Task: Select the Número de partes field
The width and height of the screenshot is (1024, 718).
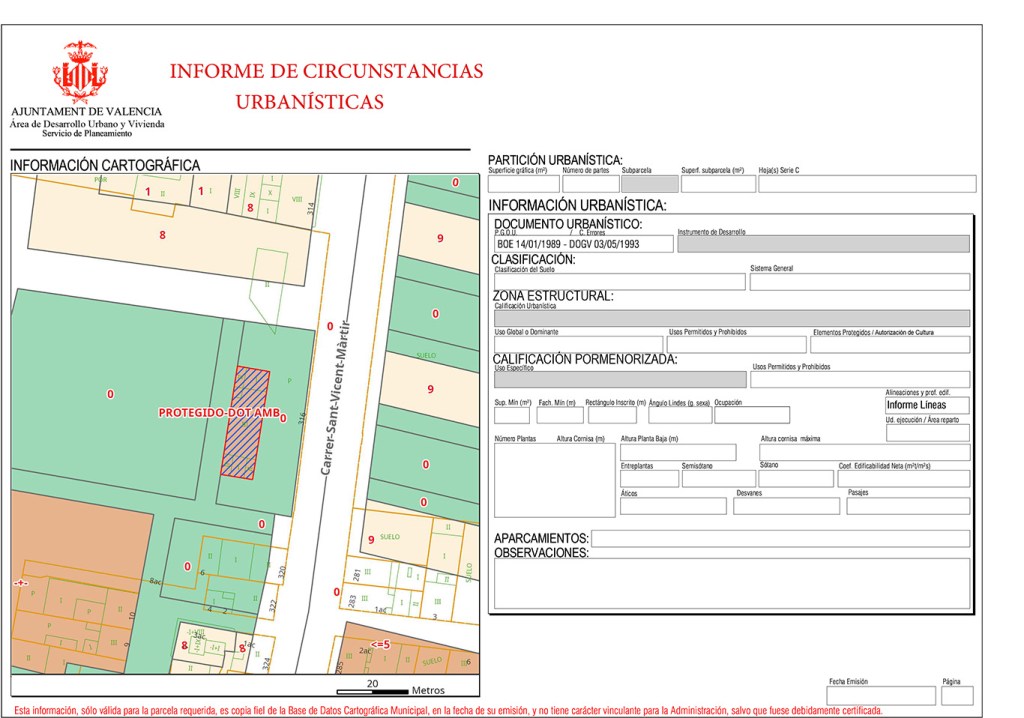Action: coord(591,184)
